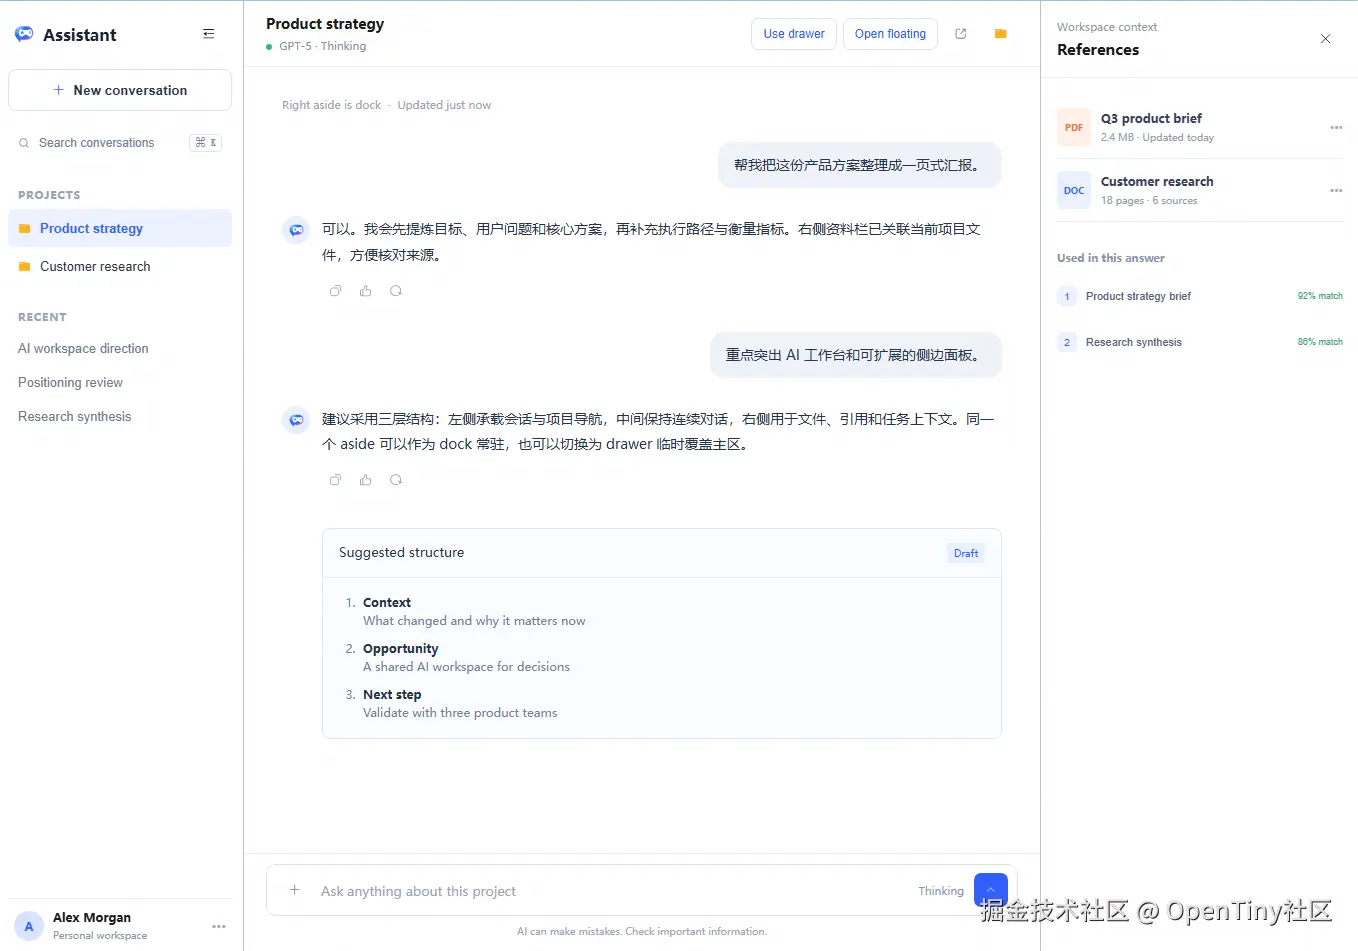Open the Customer research project in sidebar
Screen dimensions: 1358x951
(x=120, y=266)
